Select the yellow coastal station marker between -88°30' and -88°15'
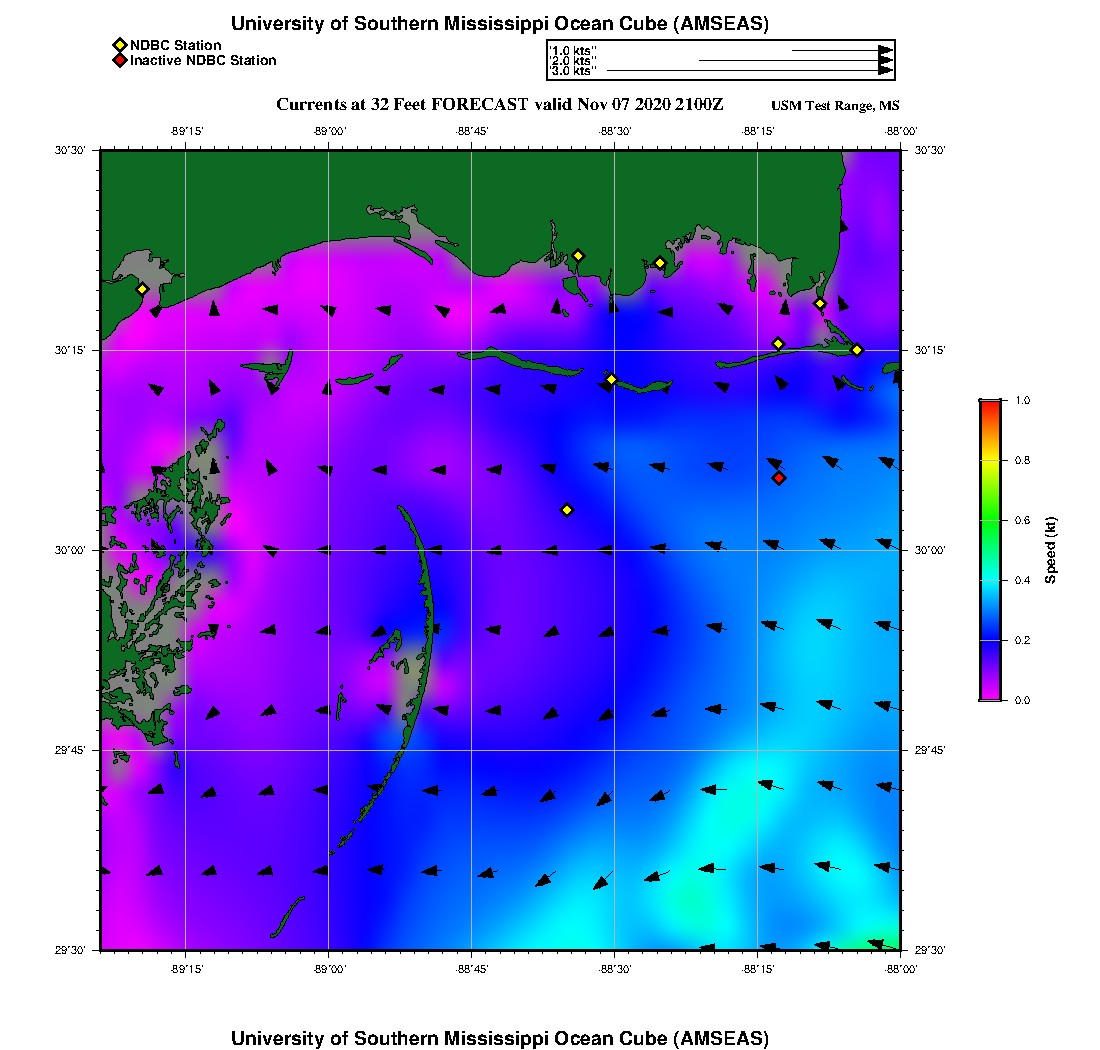Viewport: 1100px width, 1050px height. point(659,263)
